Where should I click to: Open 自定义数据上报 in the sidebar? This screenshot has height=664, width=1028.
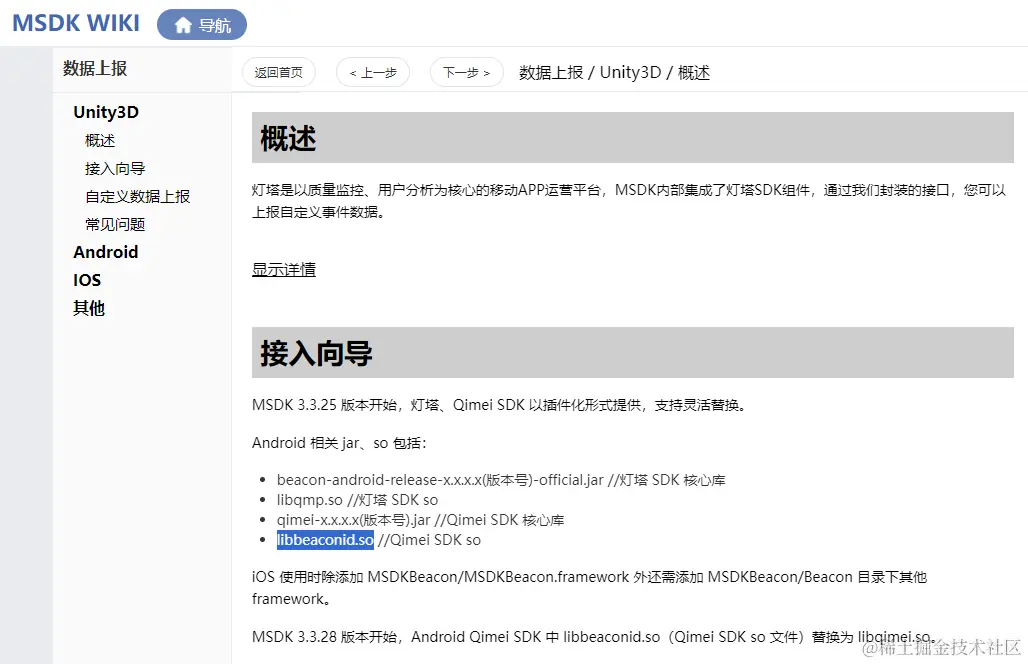138,197
